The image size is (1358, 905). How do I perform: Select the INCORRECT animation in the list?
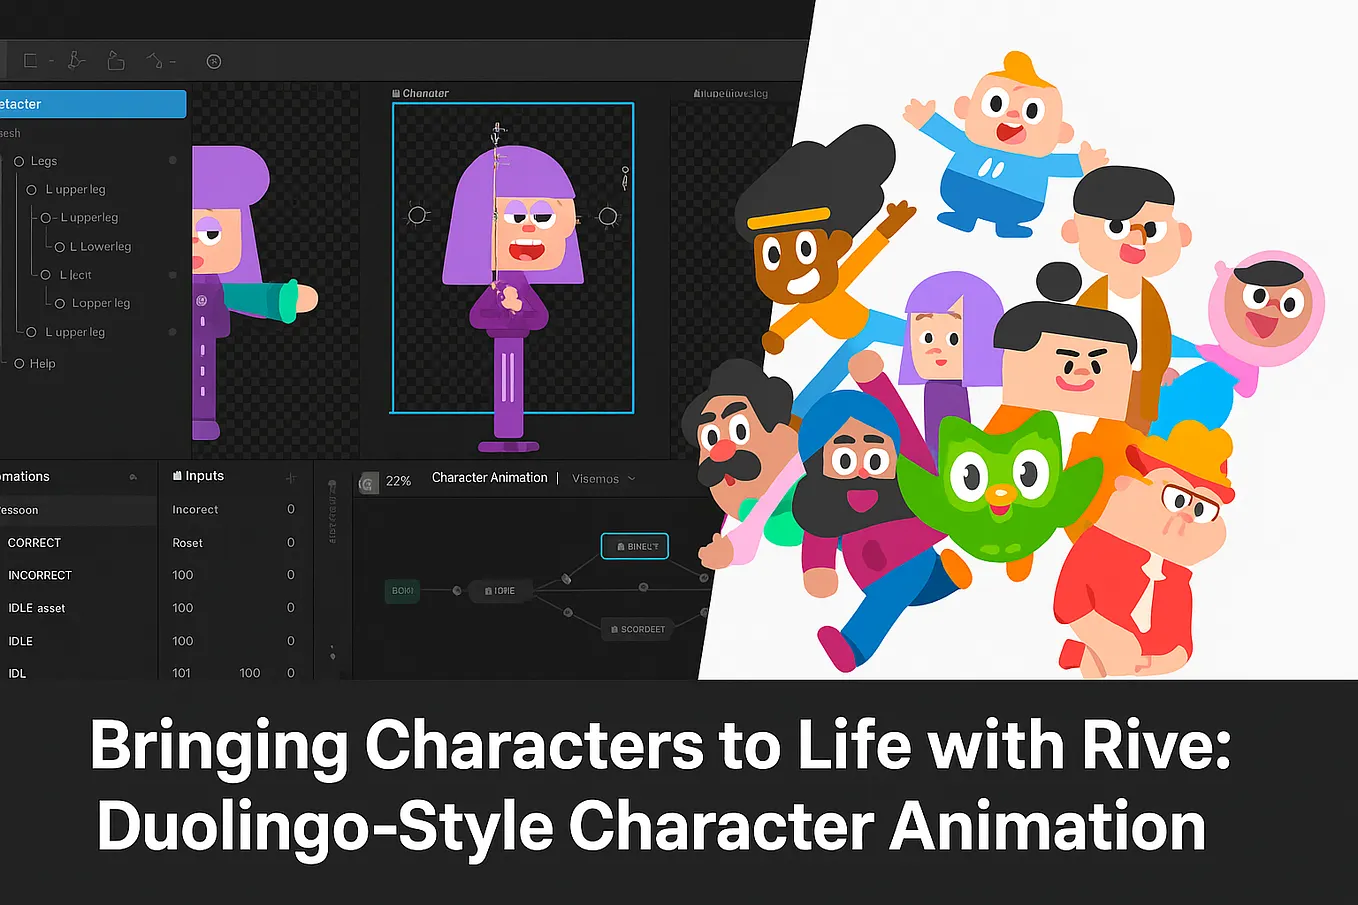[x=40, y=575]
